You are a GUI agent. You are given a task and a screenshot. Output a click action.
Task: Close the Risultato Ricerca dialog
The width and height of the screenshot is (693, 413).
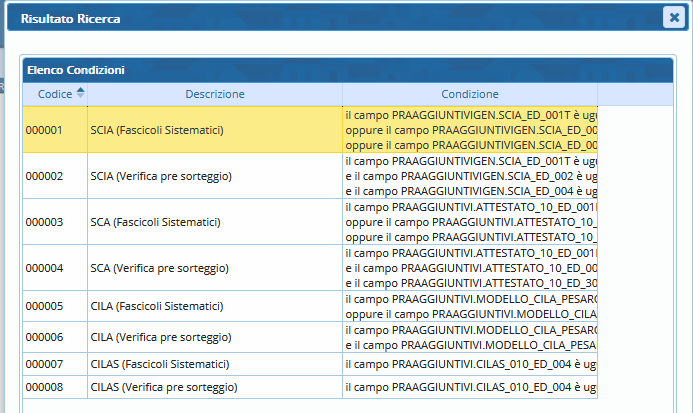coord(672,17)
